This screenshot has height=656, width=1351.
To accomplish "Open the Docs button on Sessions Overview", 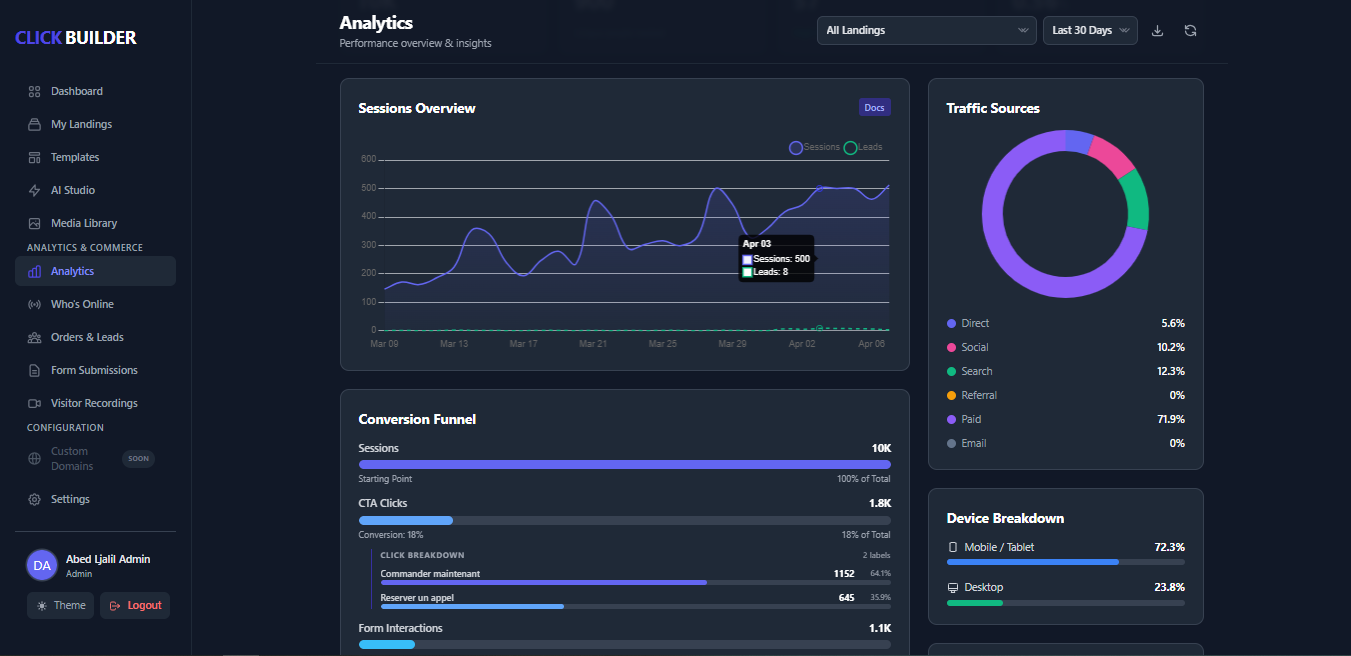I will point(874,107).
